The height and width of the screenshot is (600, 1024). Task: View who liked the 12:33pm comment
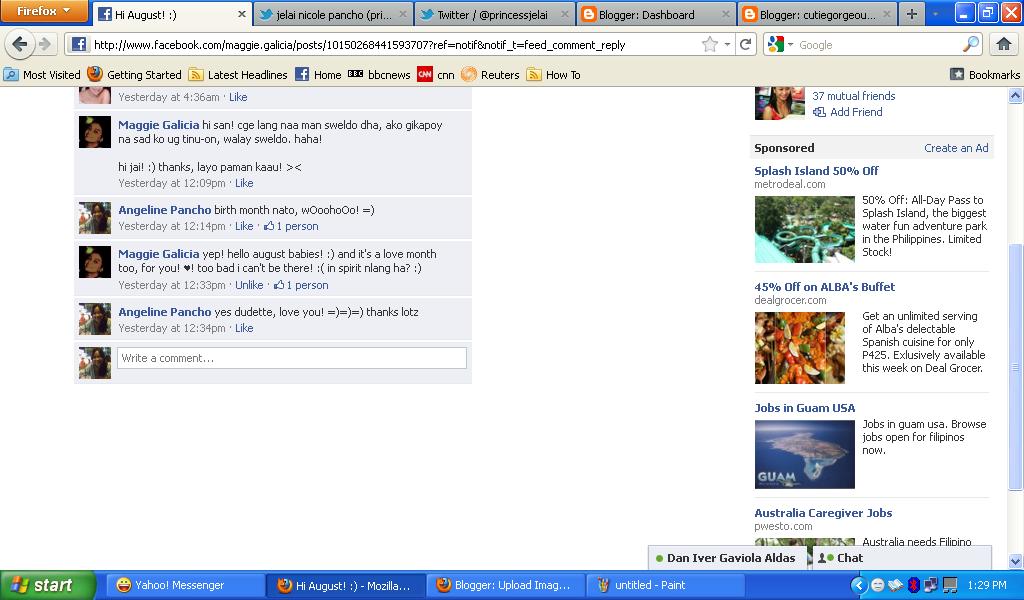[301, 285]
